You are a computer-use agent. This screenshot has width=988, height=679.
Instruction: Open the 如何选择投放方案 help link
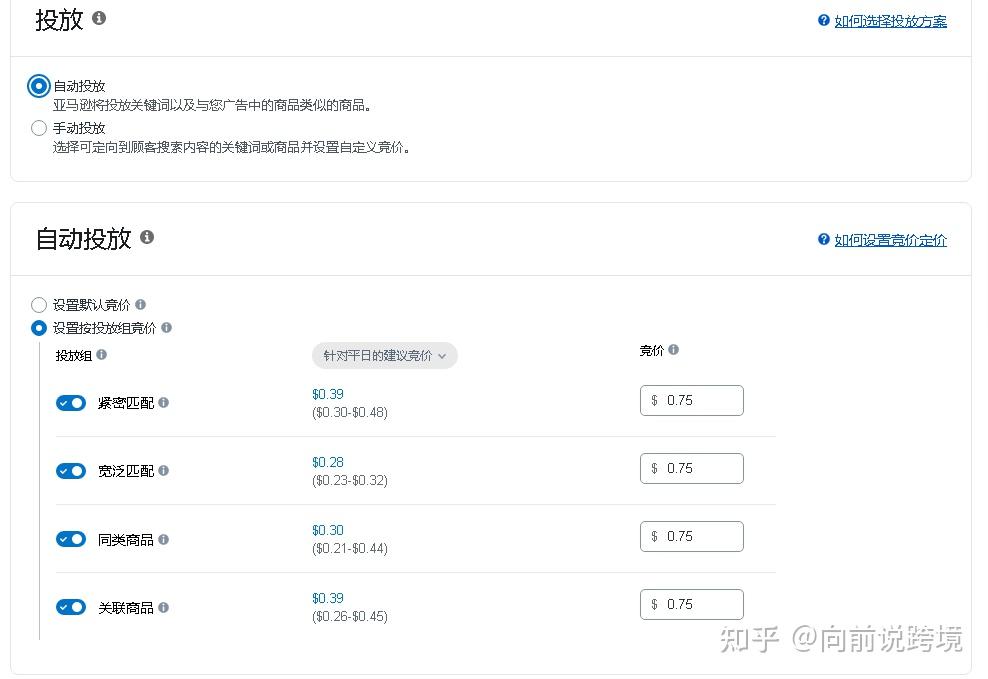890,21
